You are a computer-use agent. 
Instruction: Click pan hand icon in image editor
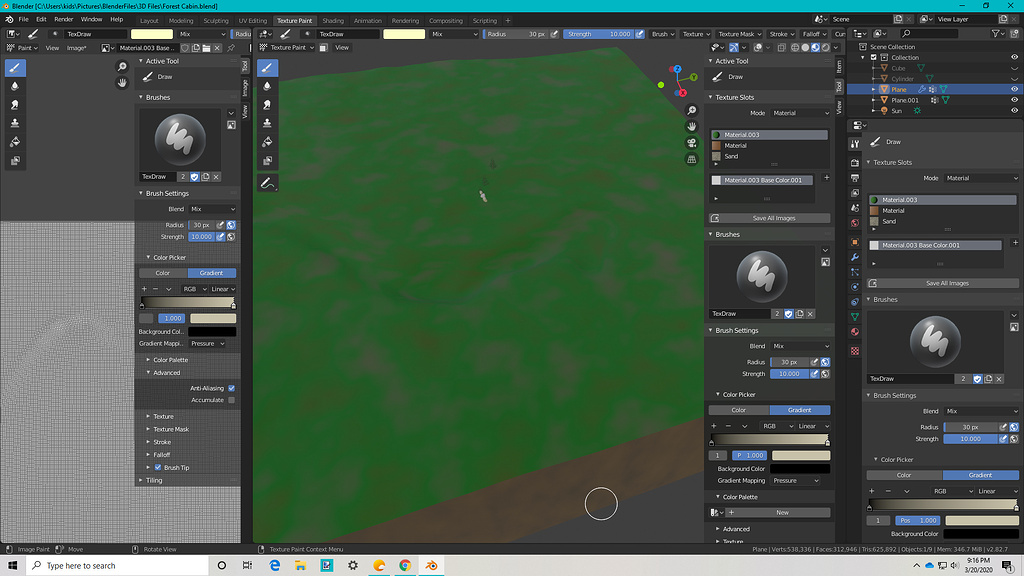(x=121, y=82)
